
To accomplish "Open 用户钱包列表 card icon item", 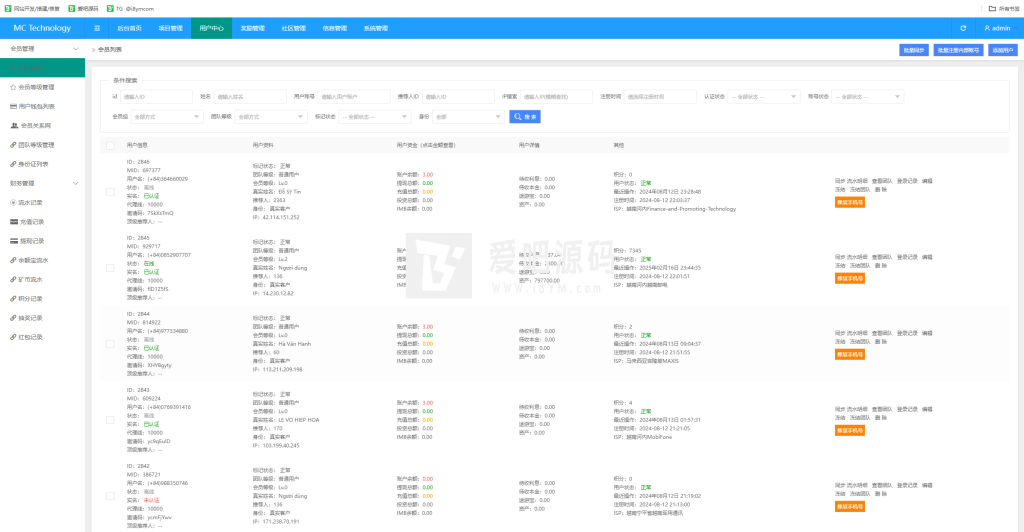I will 42,106.
